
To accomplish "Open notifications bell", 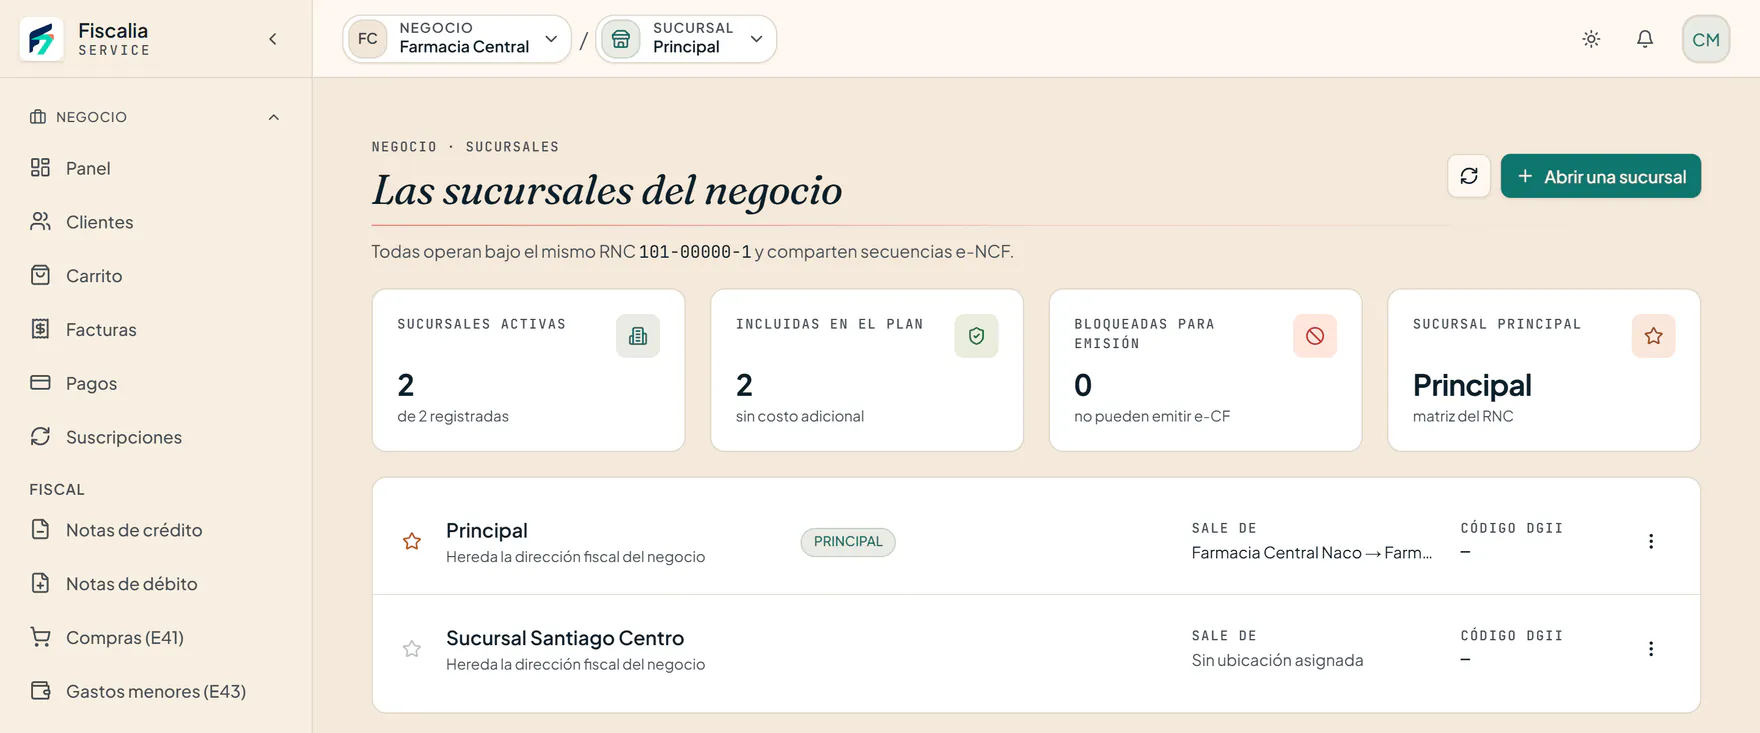I will tap(1645, 39).
